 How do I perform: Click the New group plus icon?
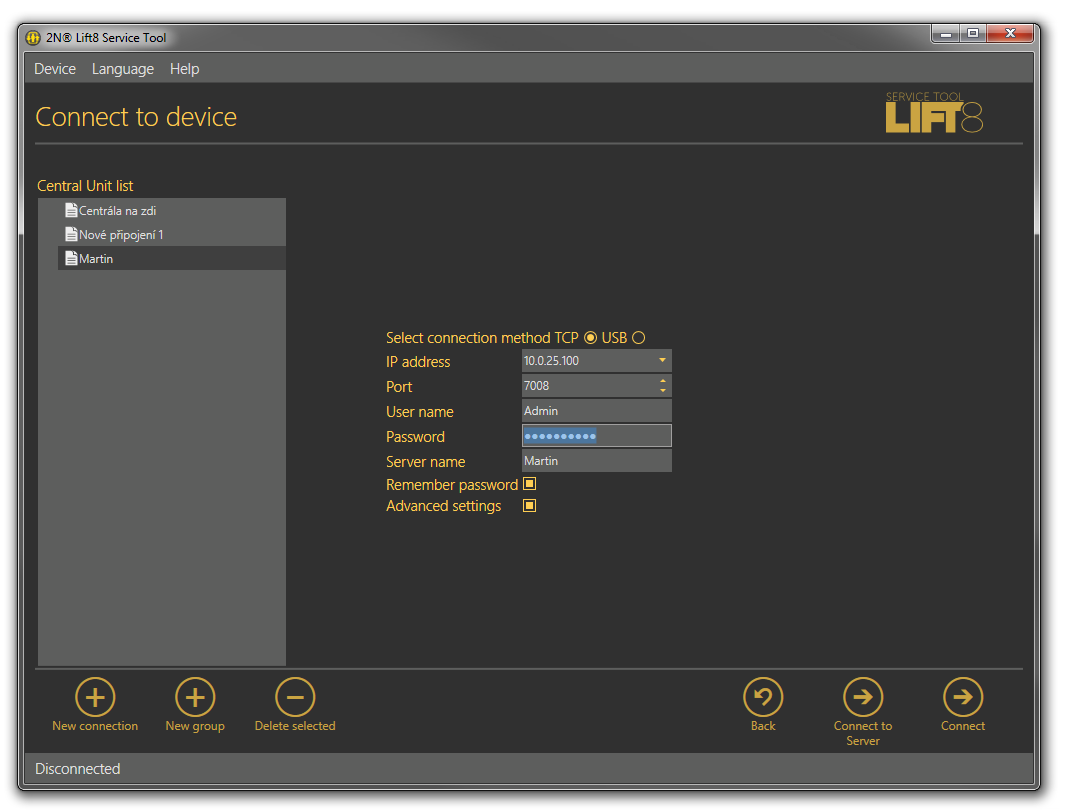[x=195, y=697]
